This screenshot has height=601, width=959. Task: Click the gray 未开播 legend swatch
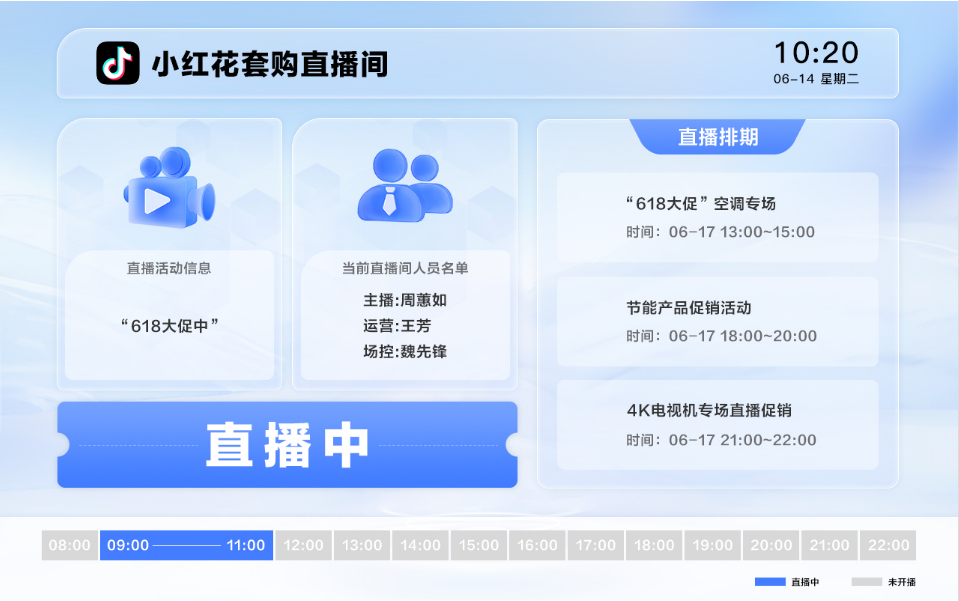pos(867,581)
